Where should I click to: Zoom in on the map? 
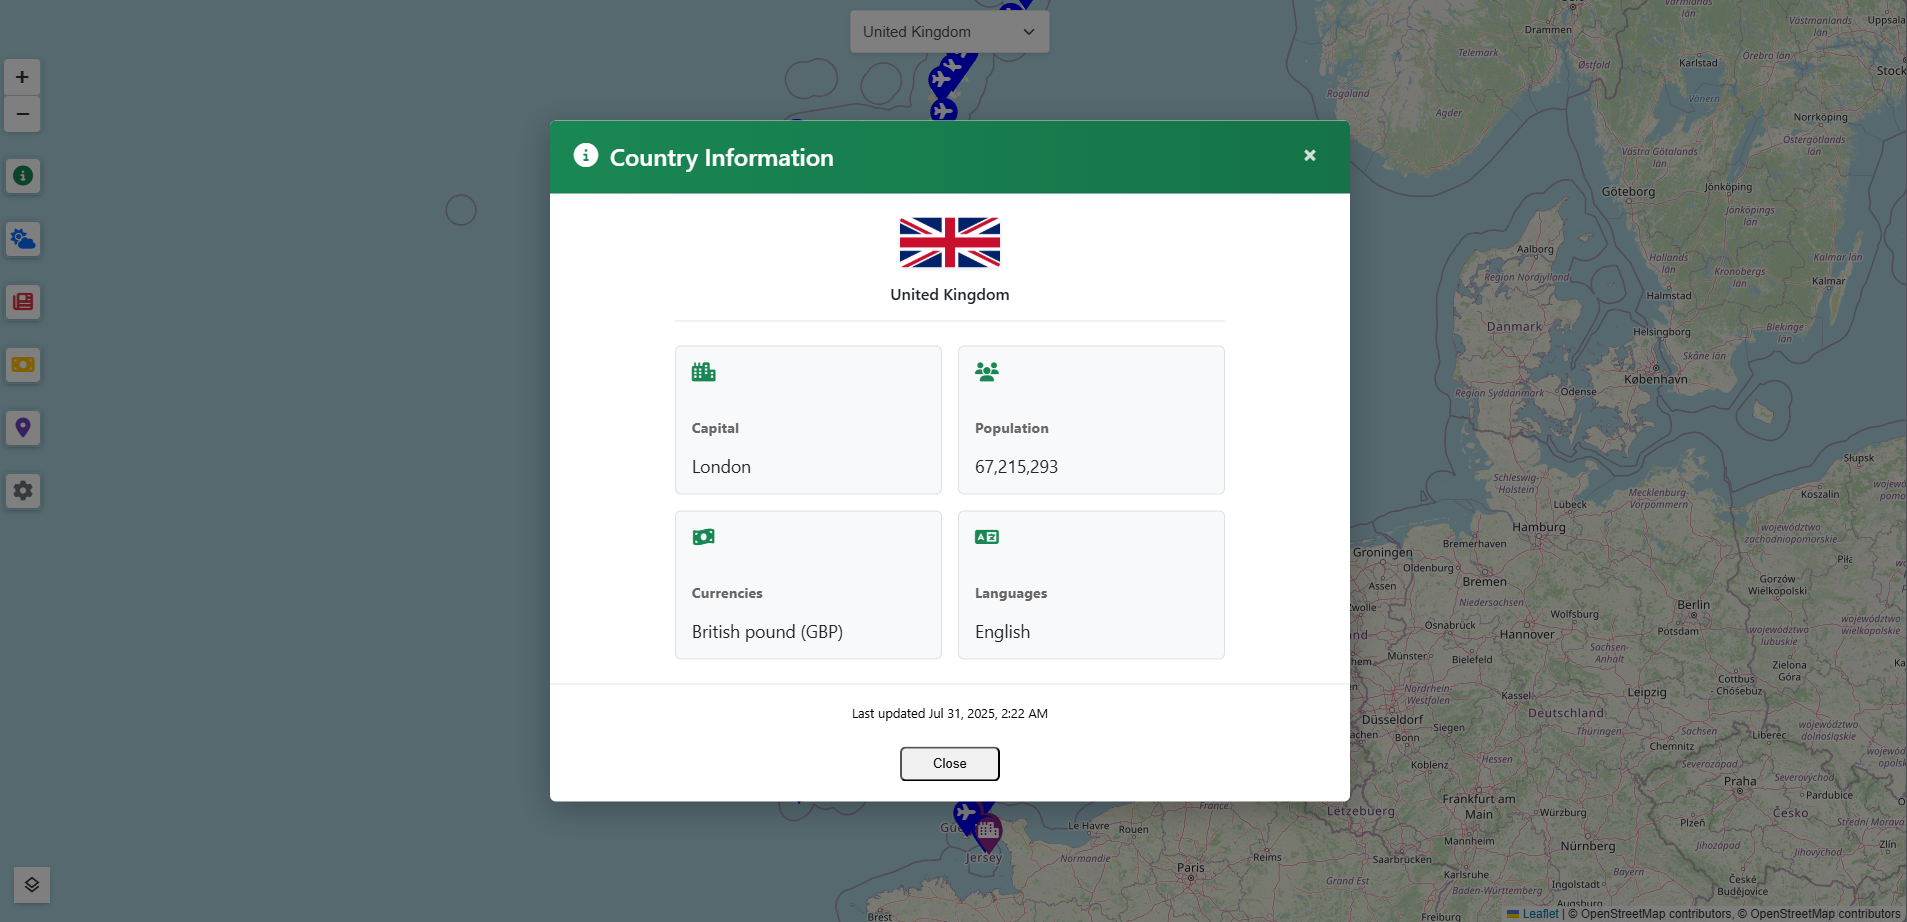point(22,76)
